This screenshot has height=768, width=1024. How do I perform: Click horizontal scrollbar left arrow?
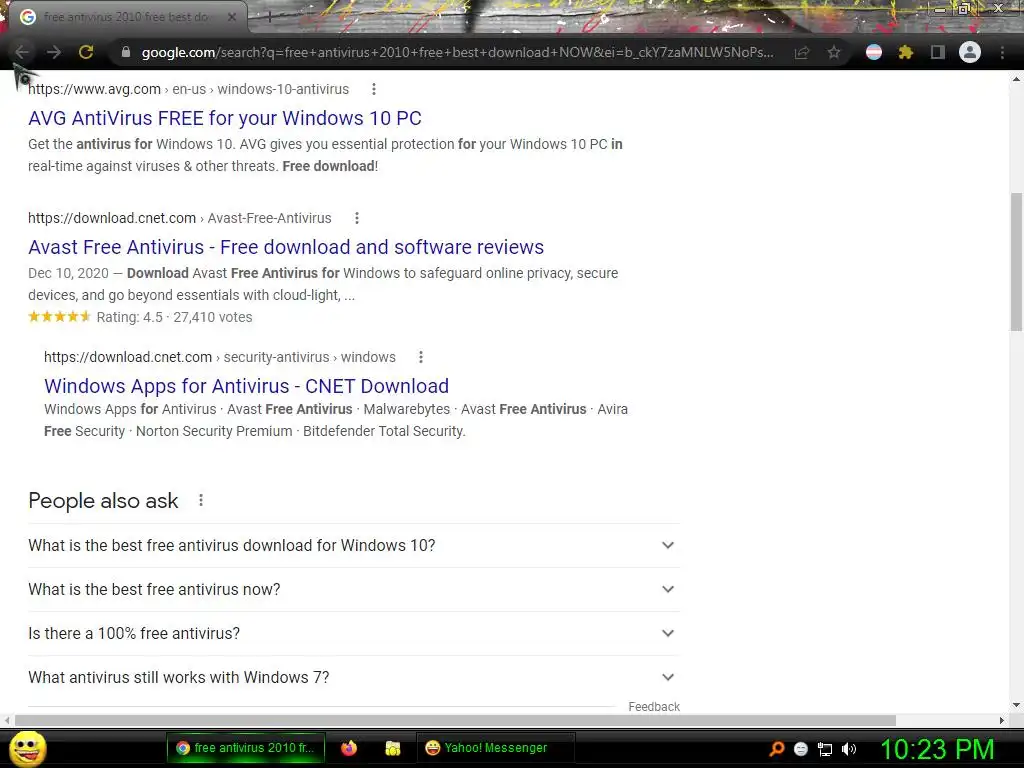pyautogui.click(x=7, y=720)
